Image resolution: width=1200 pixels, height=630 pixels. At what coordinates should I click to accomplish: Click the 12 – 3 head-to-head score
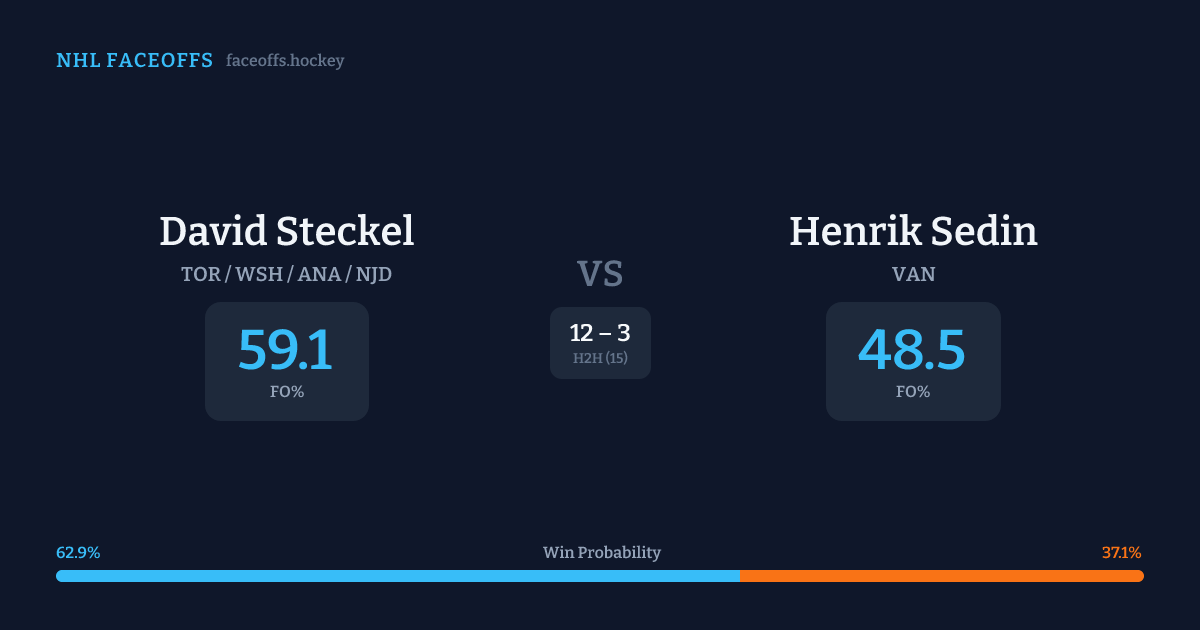point(600,334)
